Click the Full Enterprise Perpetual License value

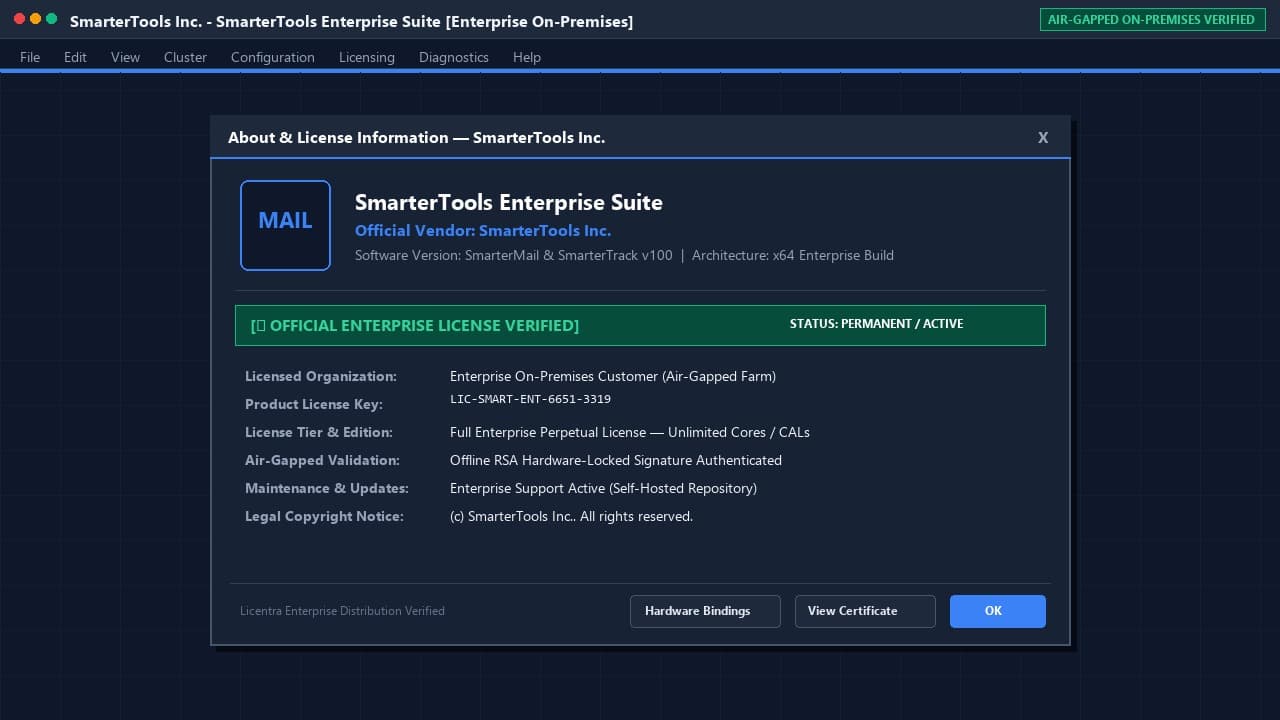click(x=630, y=432)
